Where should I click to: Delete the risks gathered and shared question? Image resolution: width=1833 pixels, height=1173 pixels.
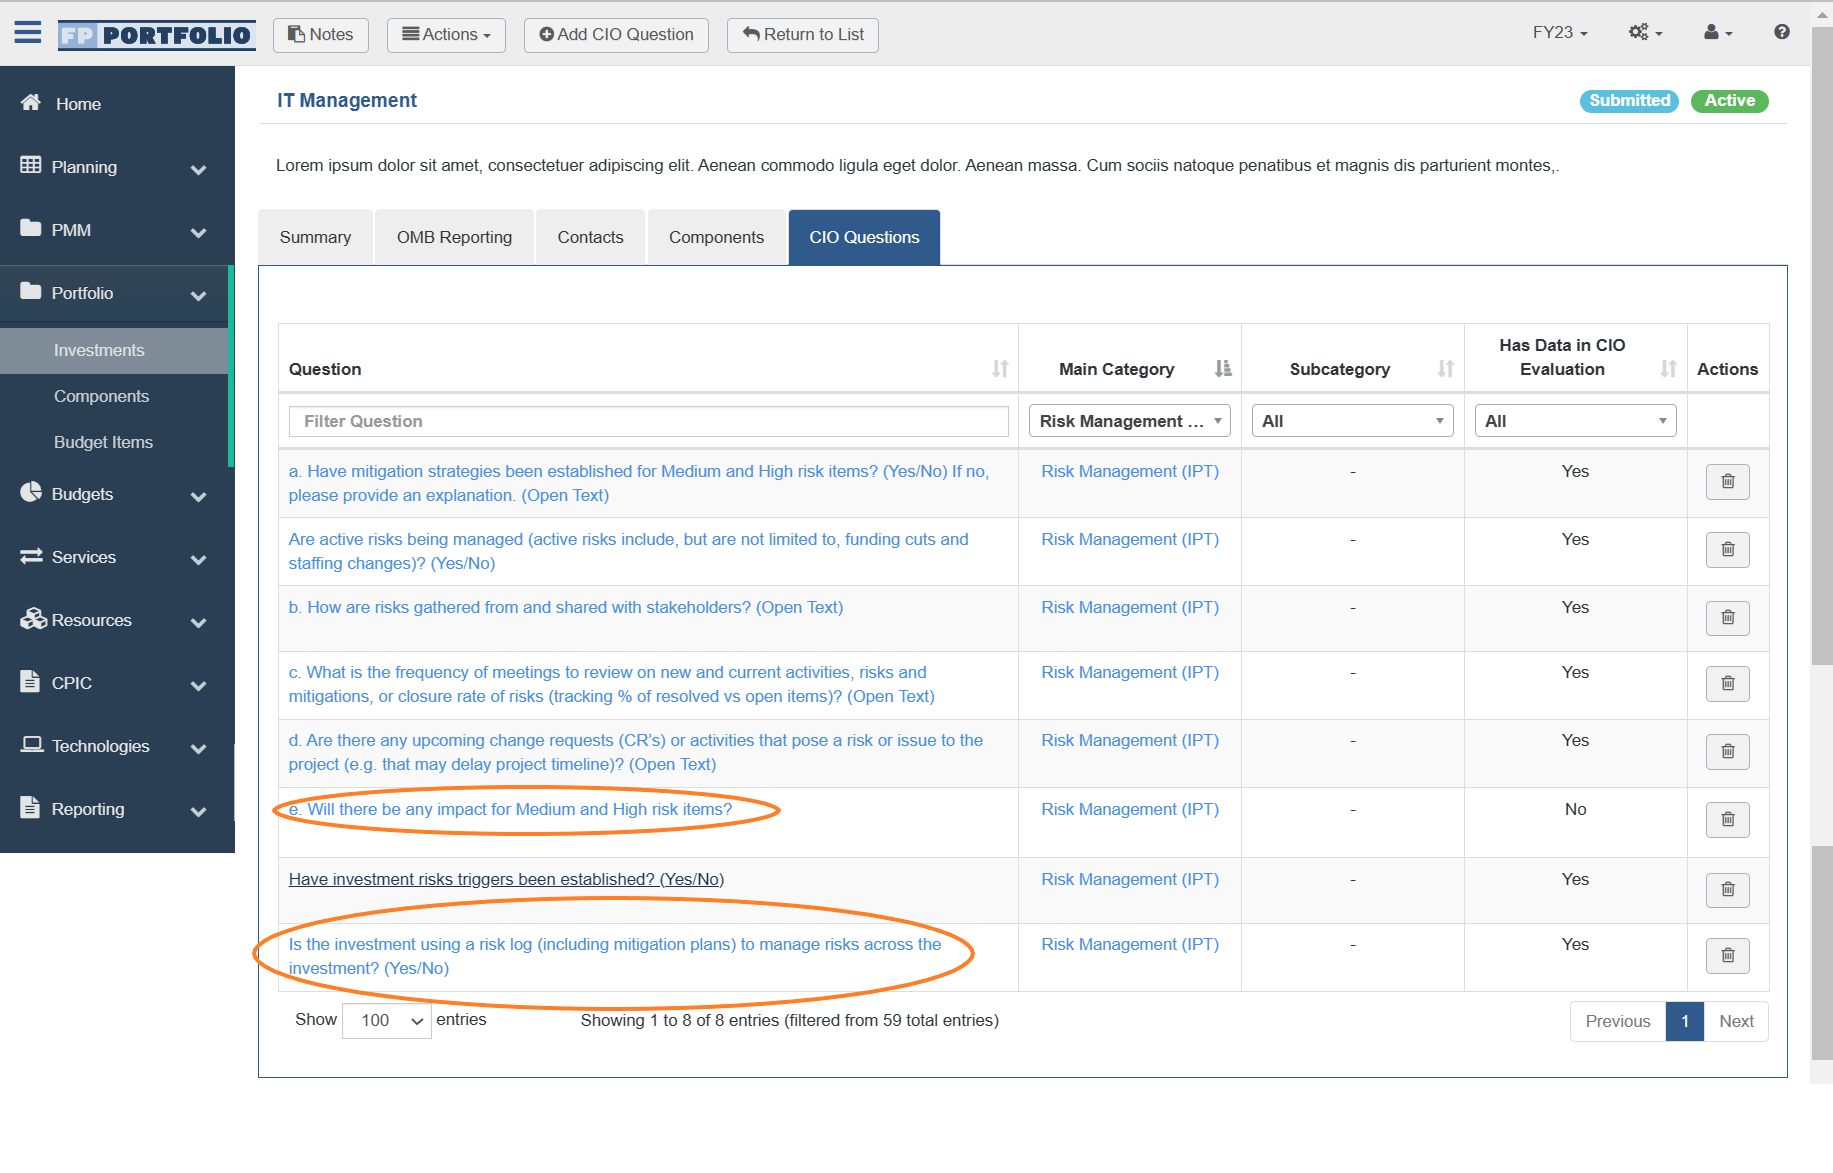(1727, 618)
